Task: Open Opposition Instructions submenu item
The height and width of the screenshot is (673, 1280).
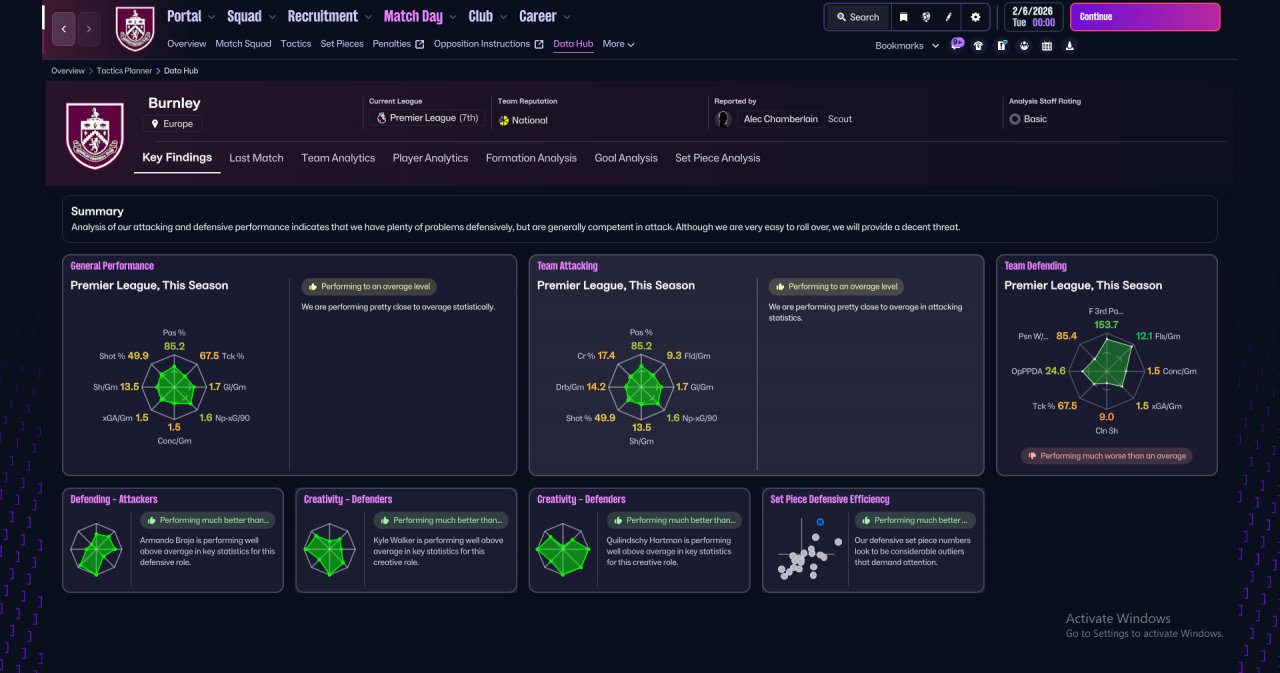Action: (489, 44)
